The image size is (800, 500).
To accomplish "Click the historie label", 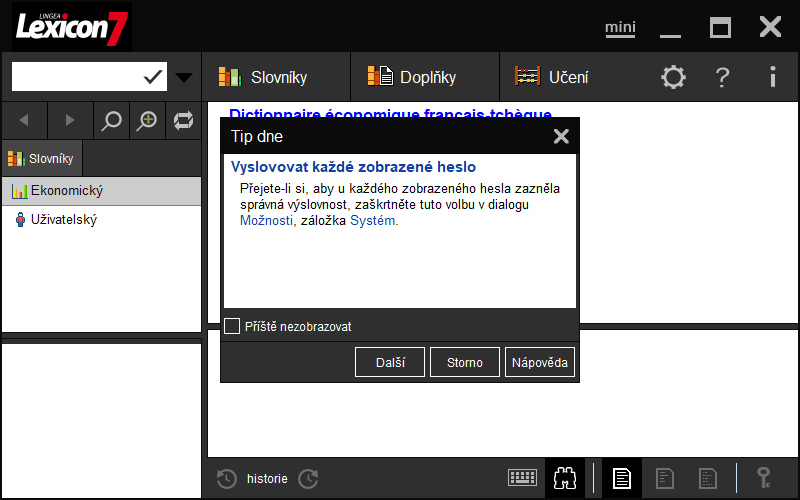I will point(267,479).
